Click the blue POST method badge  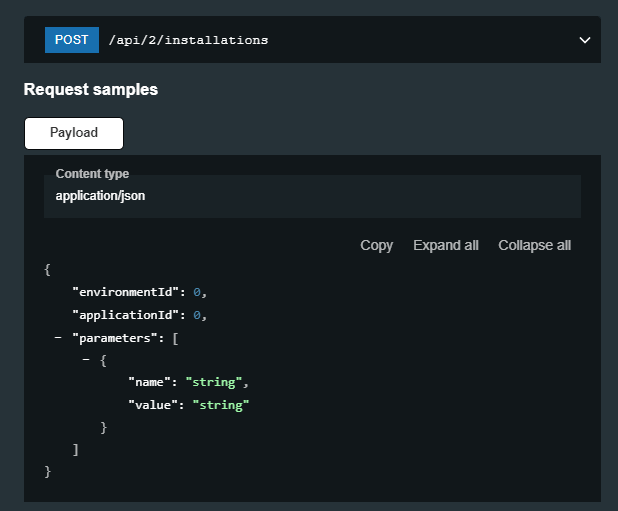tap(71, 40)
